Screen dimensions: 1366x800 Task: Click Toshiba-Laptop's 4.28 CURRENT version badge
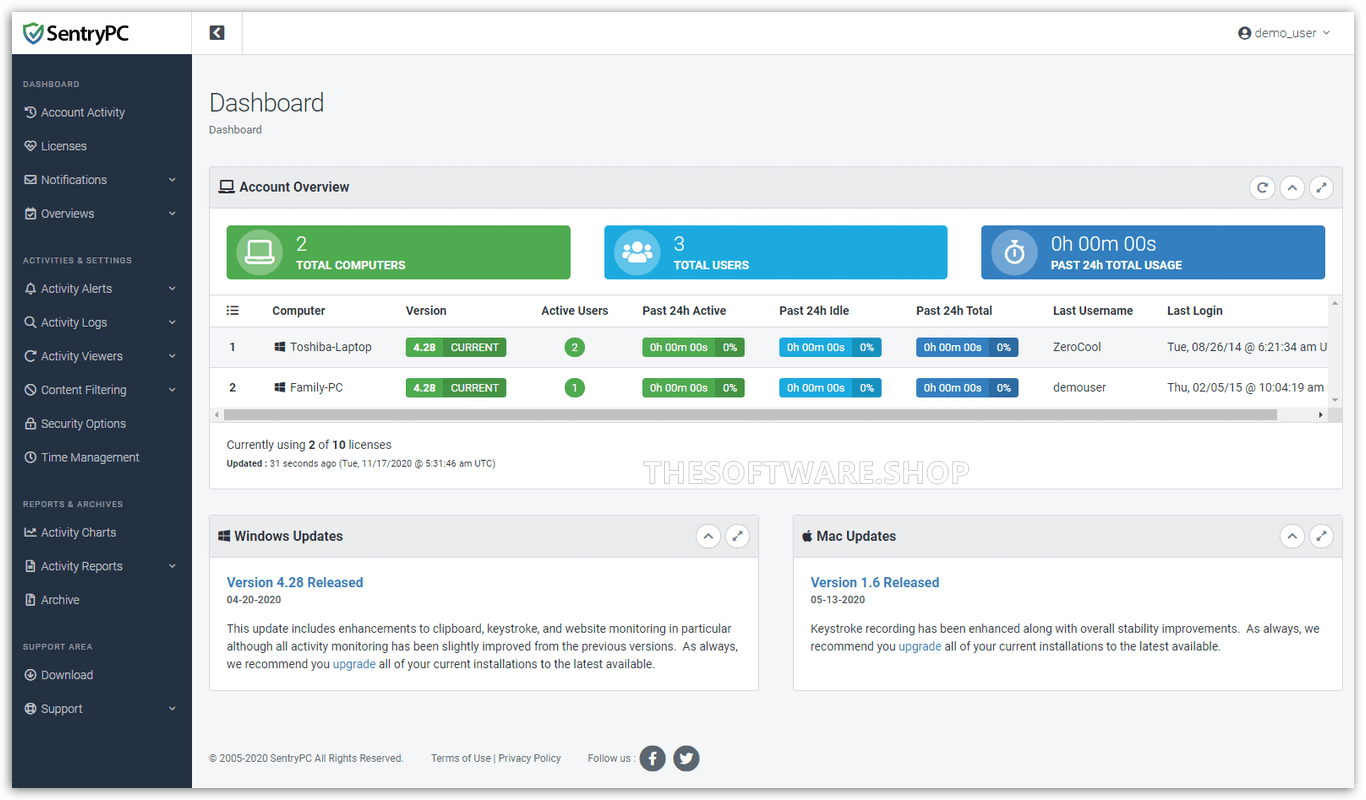coord(456,347)
